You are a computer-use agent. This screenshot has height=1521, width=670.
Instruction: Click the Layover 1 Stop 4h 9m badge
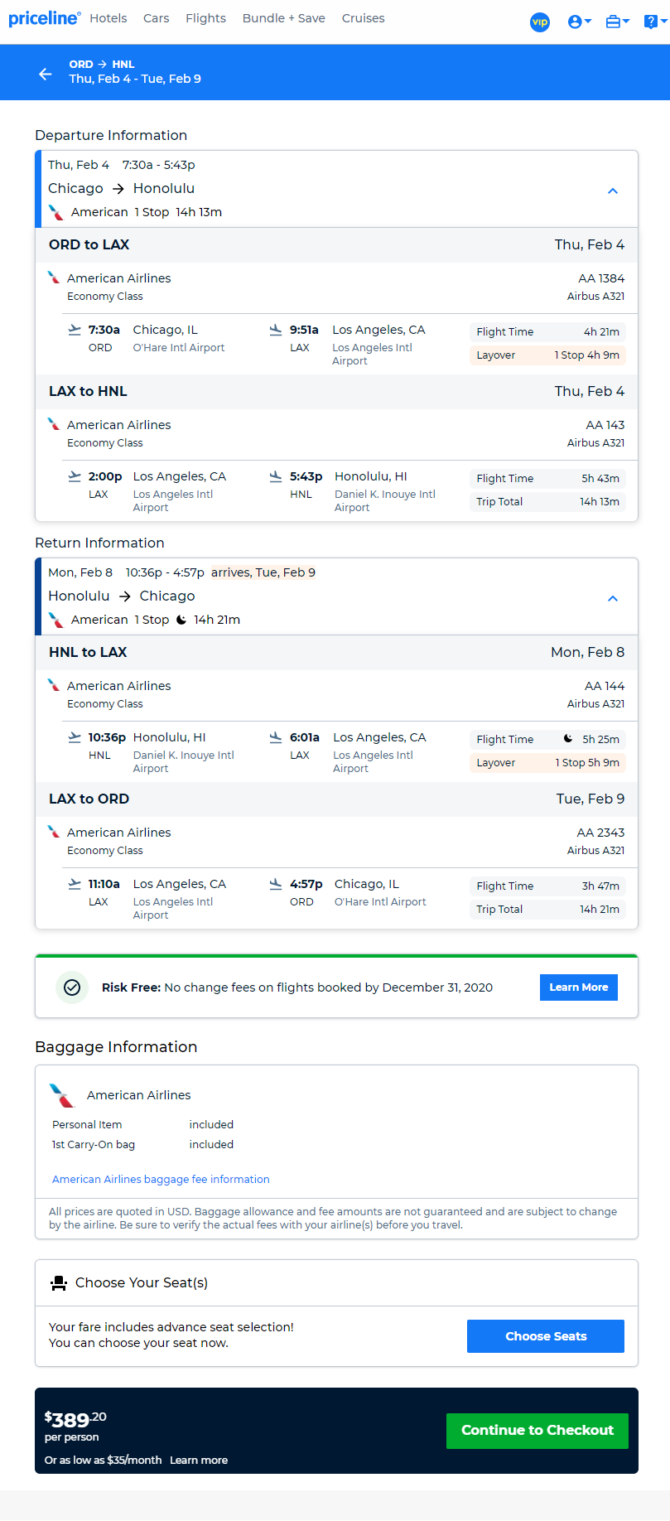547,355
